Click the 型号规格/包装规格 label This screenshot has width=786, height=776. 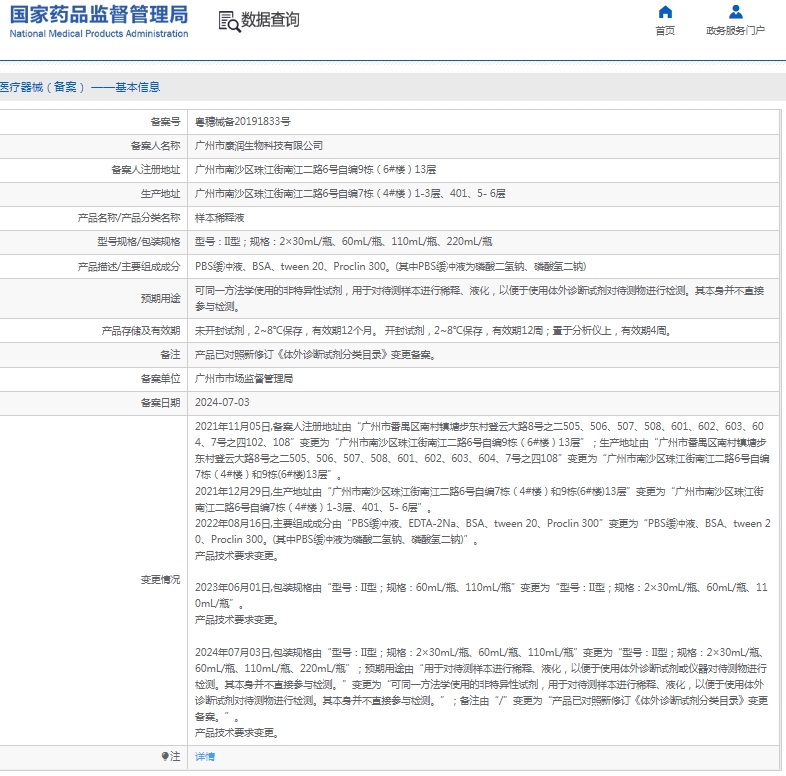[x=139, y=242]
